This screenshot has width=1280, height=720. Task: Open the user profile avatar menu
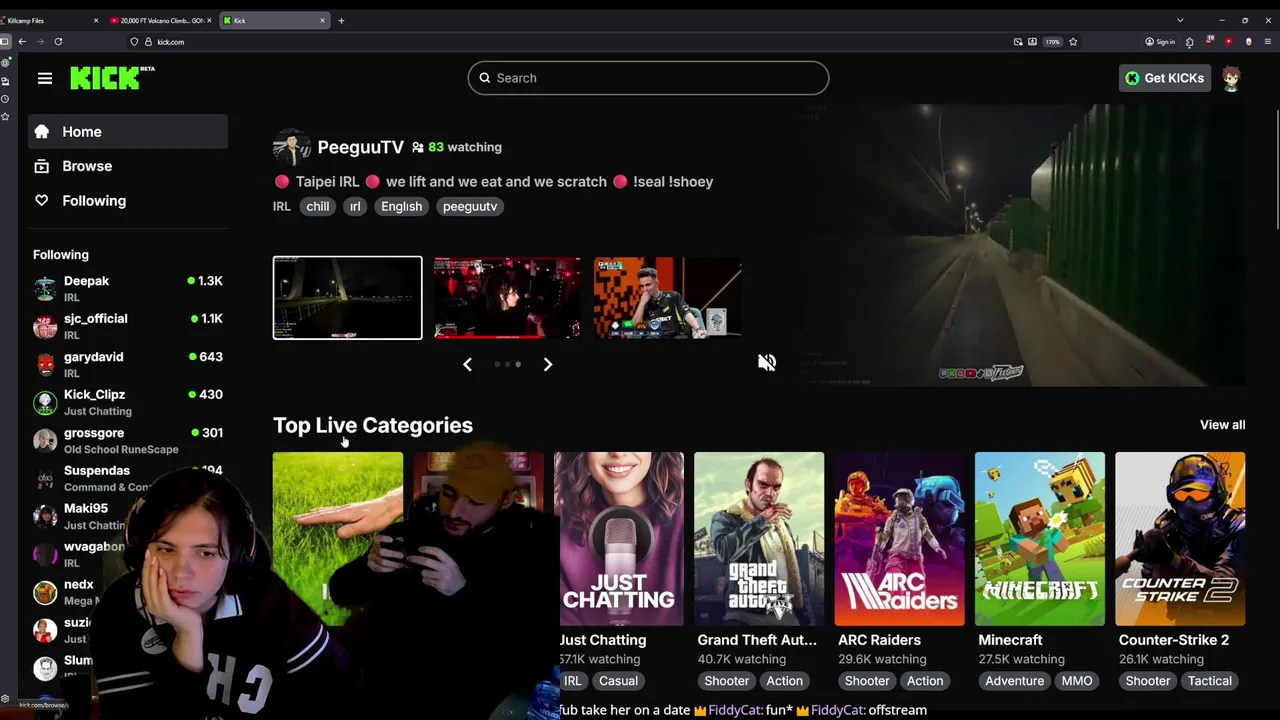(1231, 78)
